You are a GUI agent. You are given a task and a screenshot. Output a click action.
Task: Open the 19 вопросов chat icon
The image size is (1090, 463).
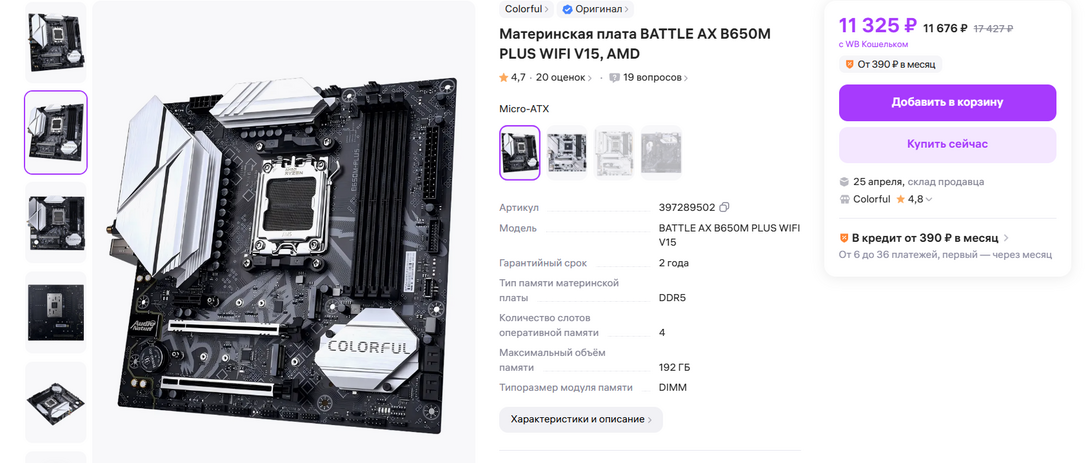tap(614, 78)
